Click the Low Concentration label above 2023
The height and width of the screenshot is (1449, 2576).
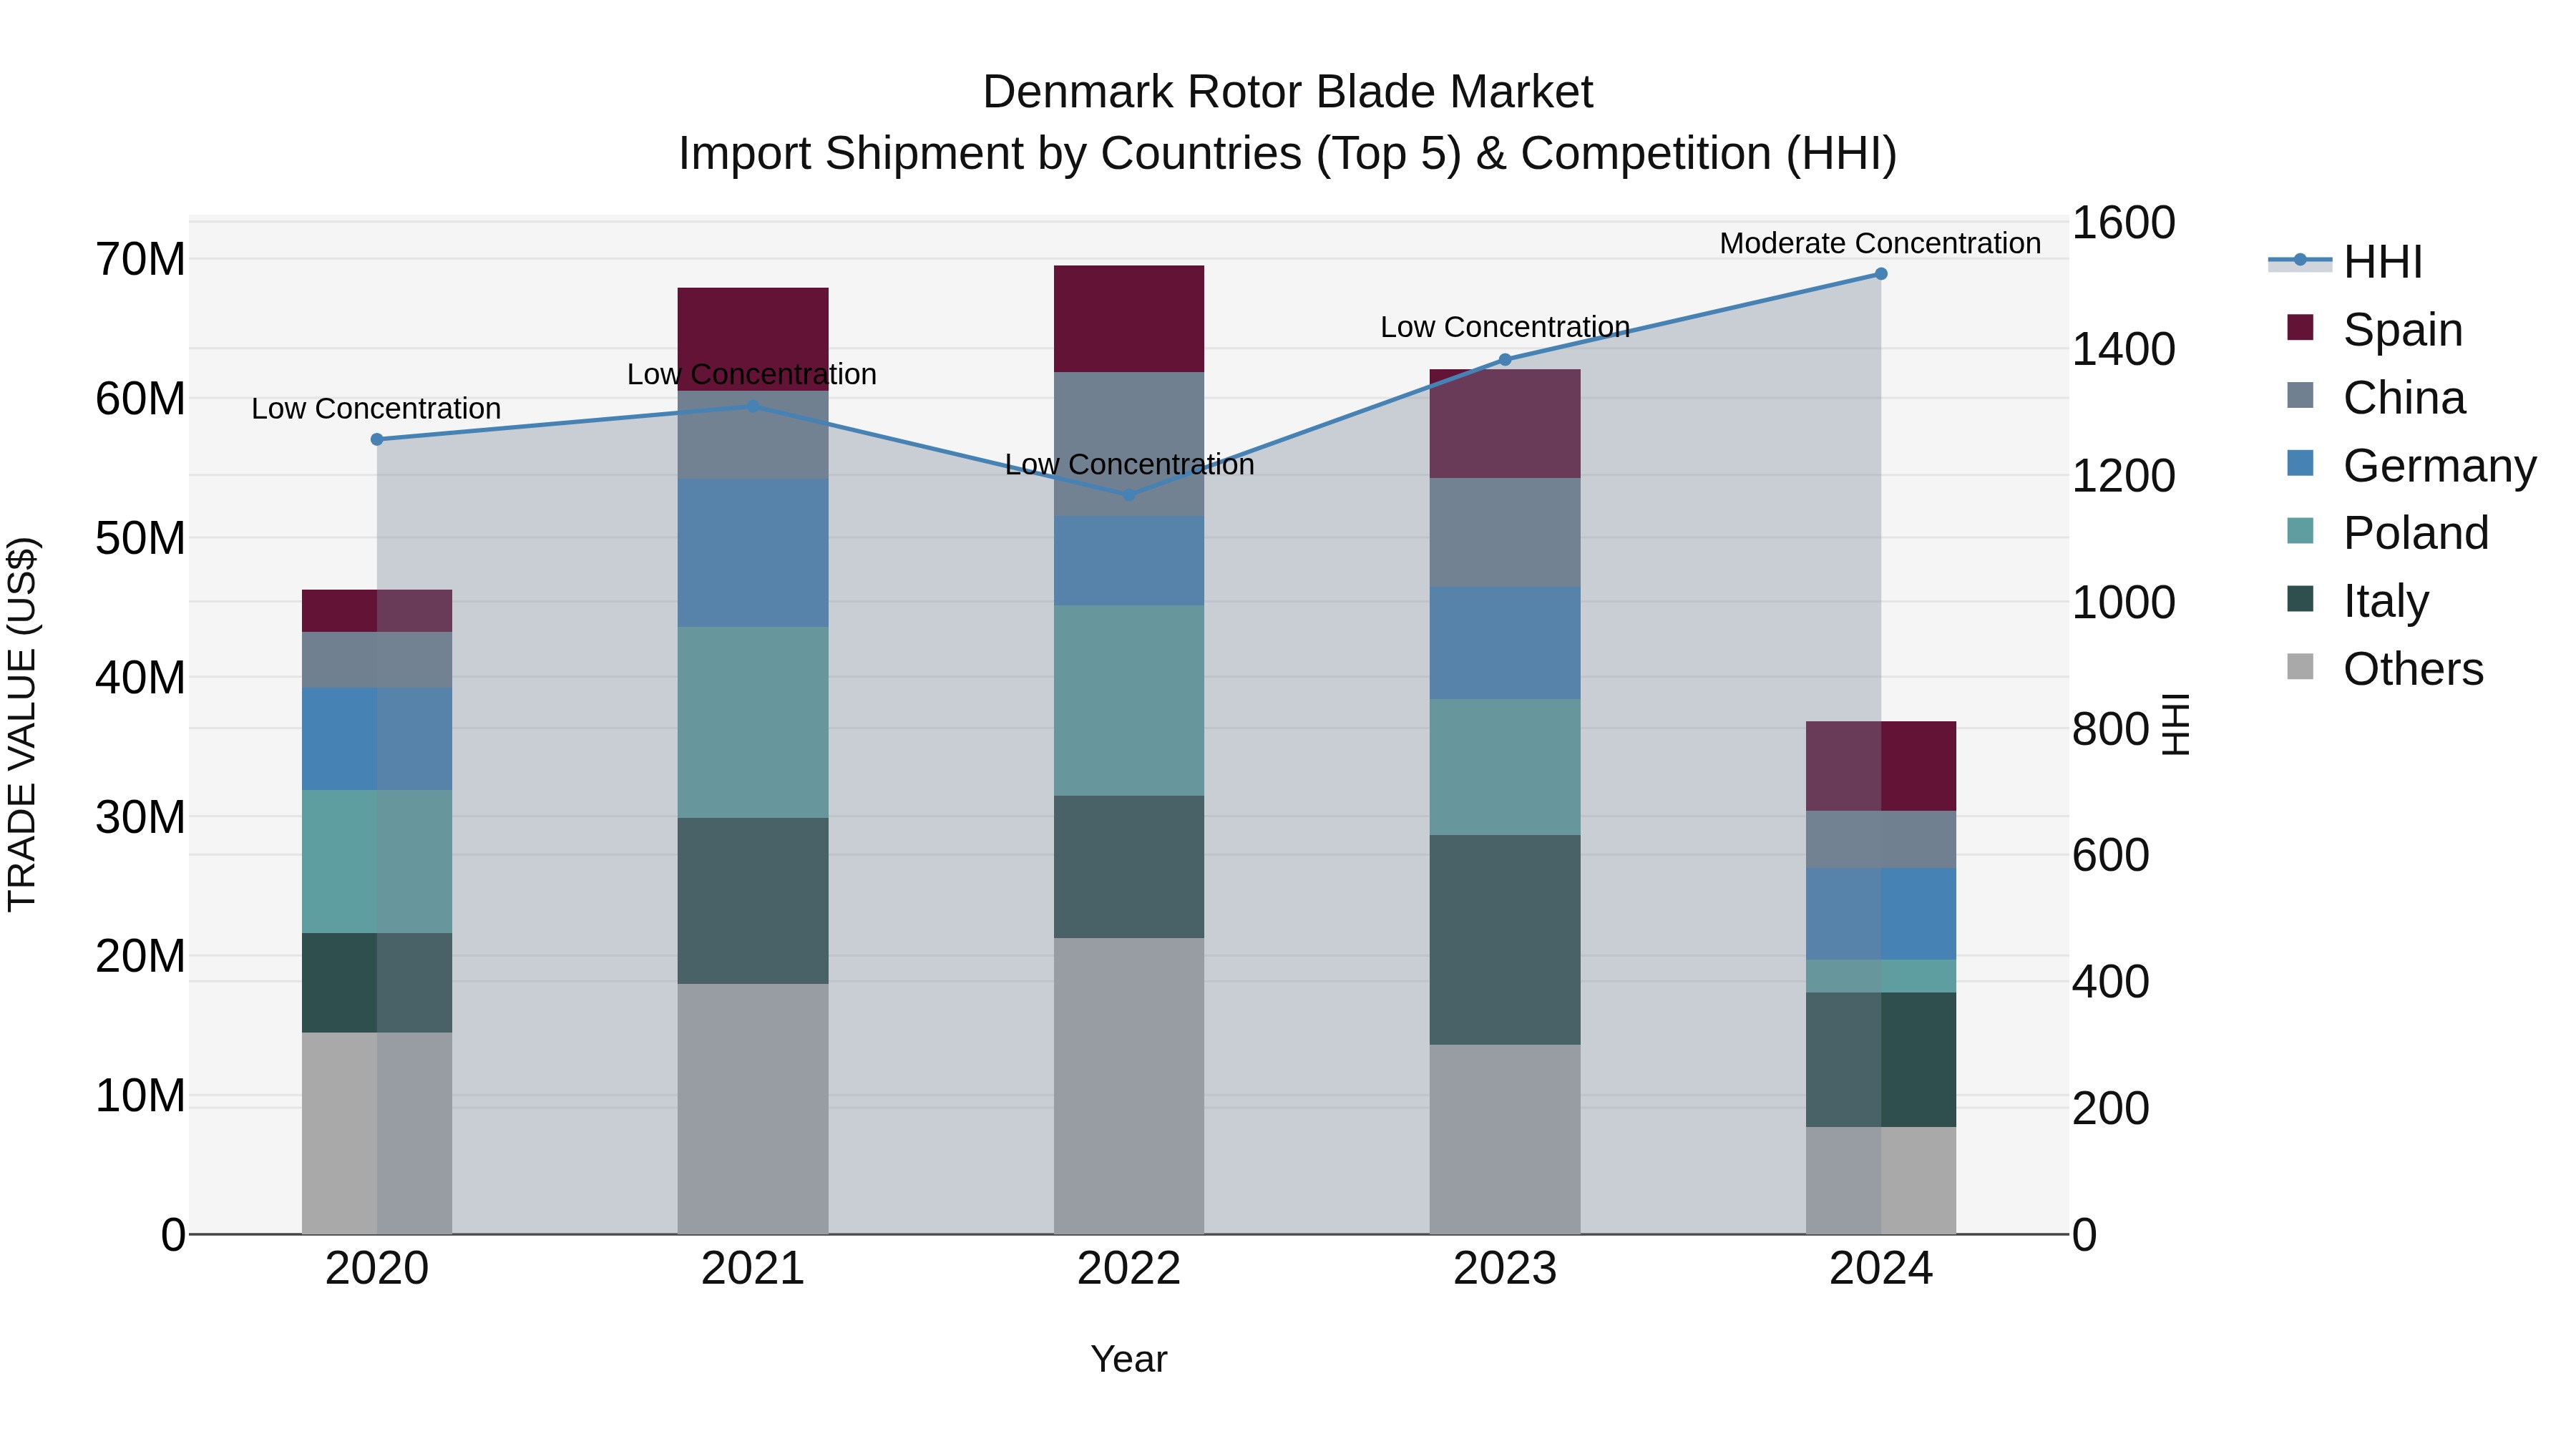pyautogui.click(x=1505, y=327)
